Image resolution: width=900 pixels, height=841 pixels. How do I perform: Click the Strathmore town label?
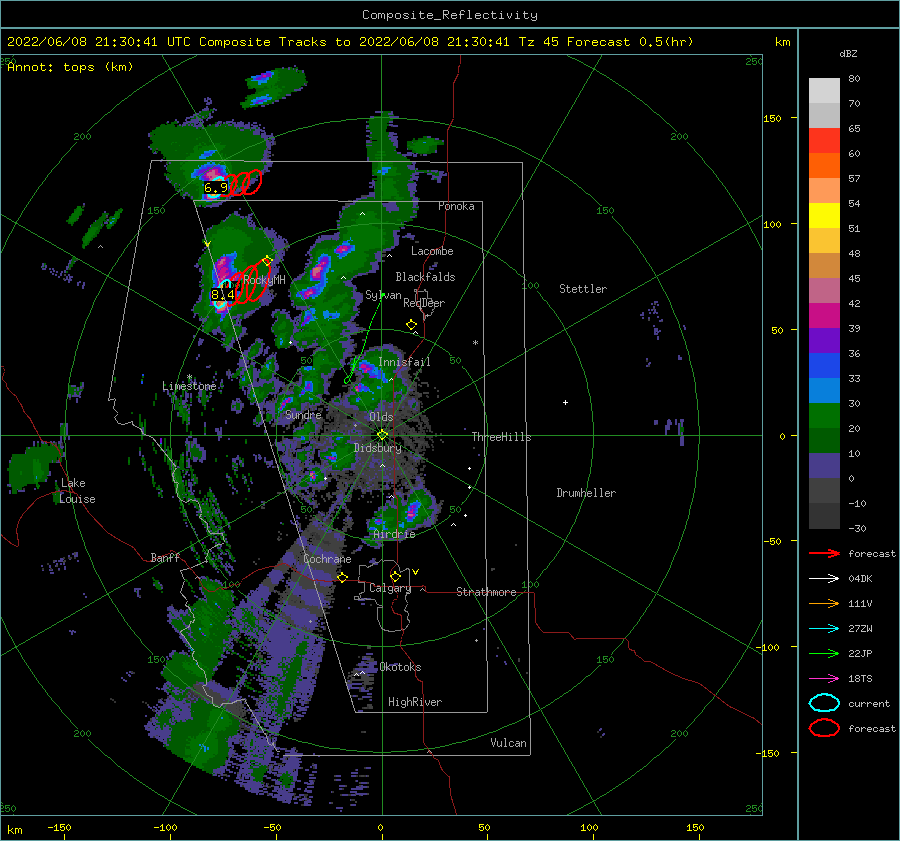[x=486, y=592]
